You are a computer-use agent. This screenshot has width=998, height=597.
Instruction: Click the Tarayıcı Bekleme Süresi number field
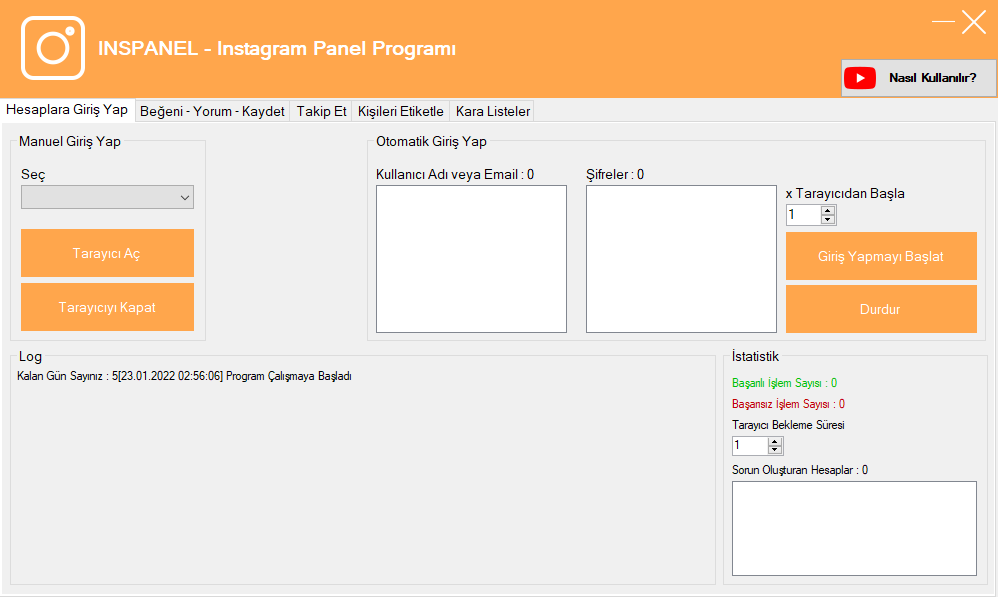[x=750, y=446]
